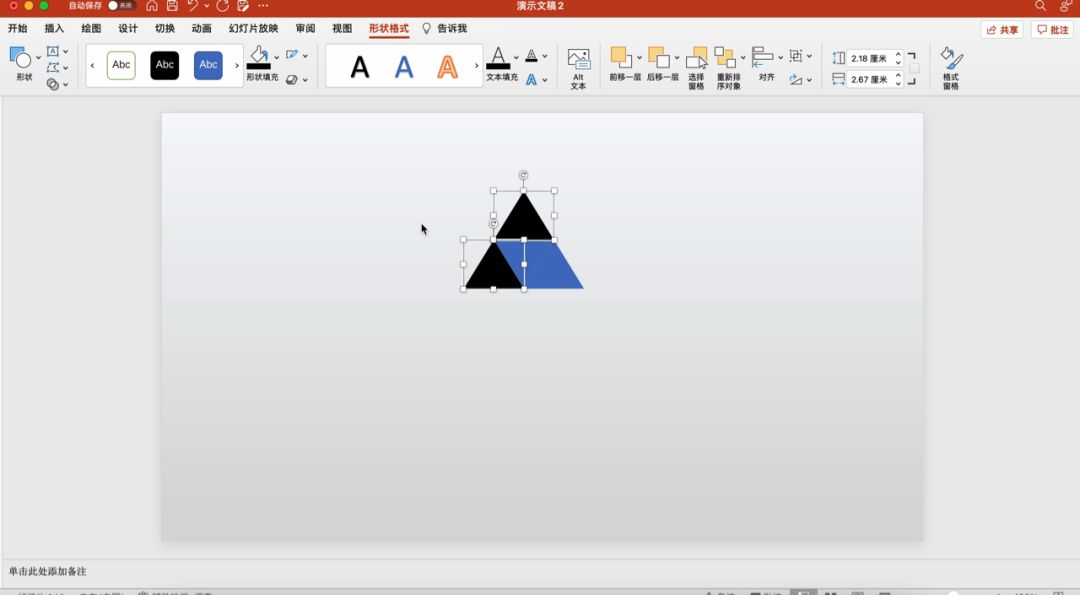The height and width of the screenshot is (595, 1080).
Task: Expand the text box dropdown arrow
Action: pos(65,51)
